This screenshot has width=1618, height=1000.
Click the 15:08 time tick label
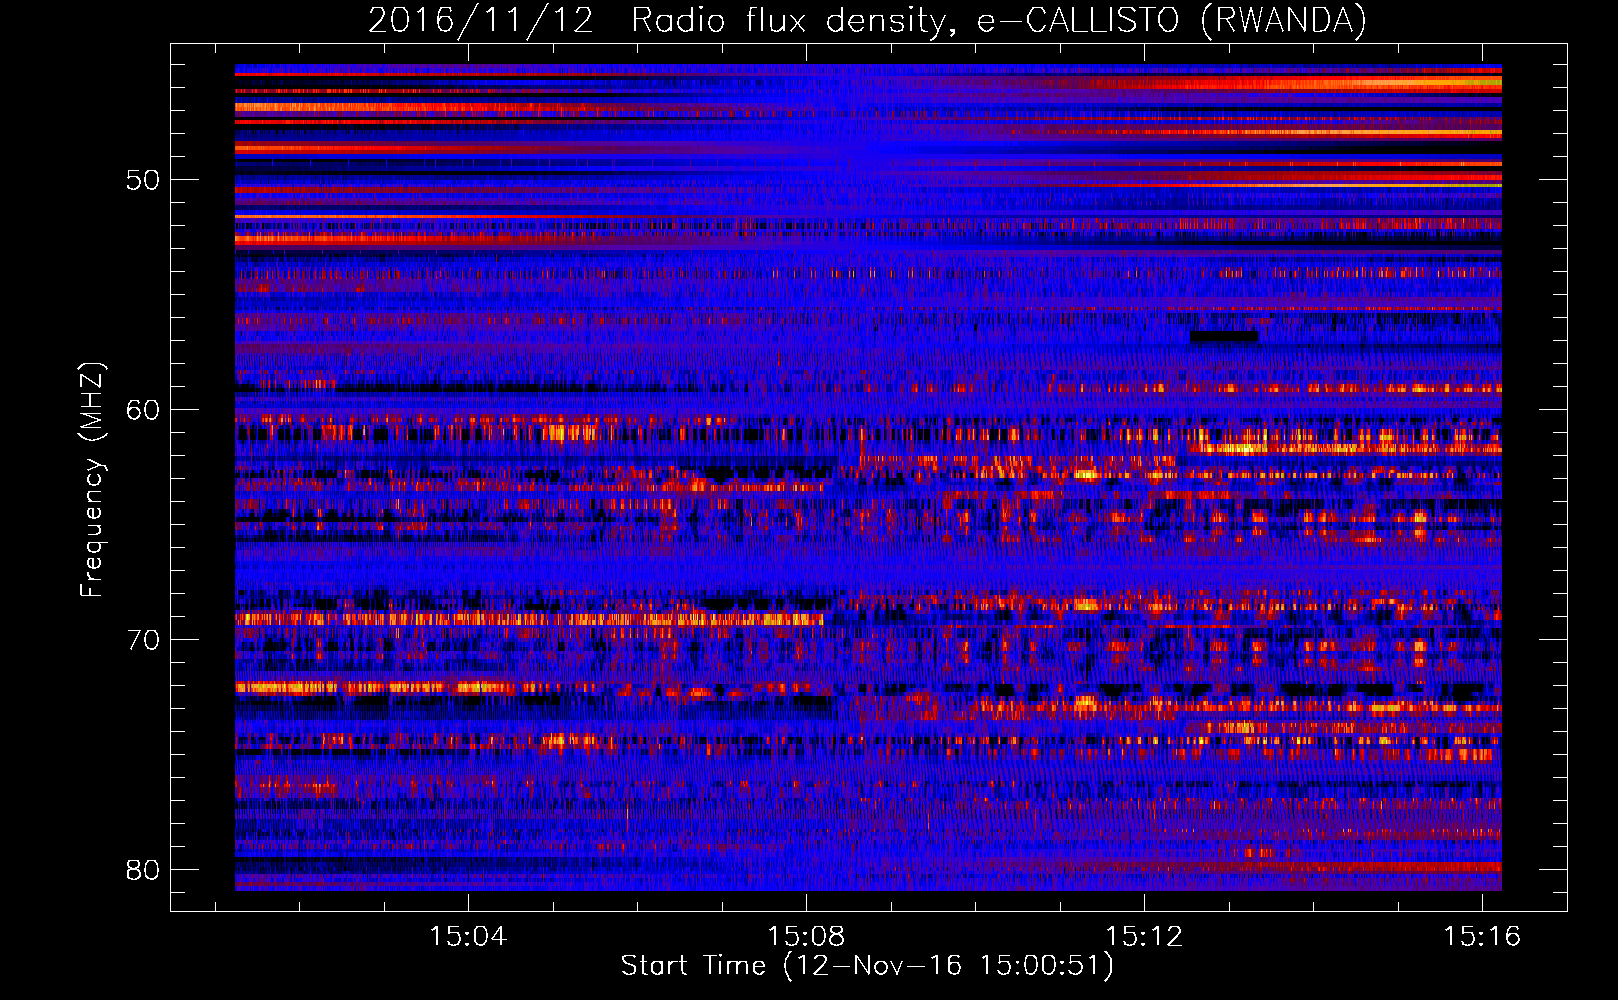click(x=806, y=937)
